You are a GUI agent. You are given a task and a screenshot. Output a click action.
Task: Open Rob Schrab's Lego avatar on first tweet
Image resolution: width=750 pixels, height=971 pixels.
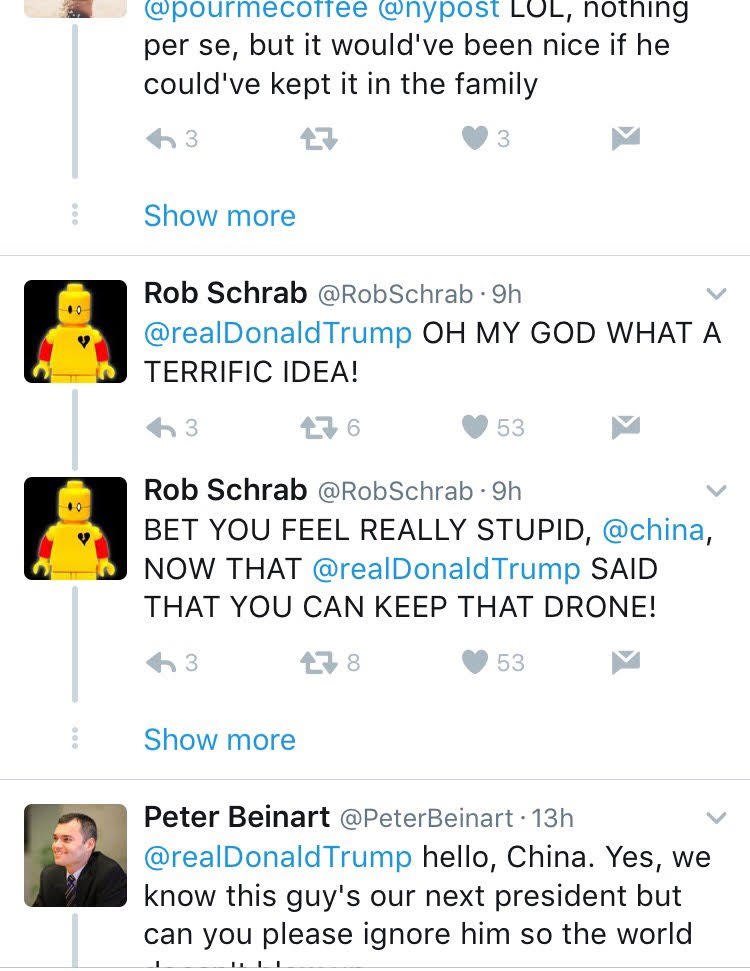point(75,331)
